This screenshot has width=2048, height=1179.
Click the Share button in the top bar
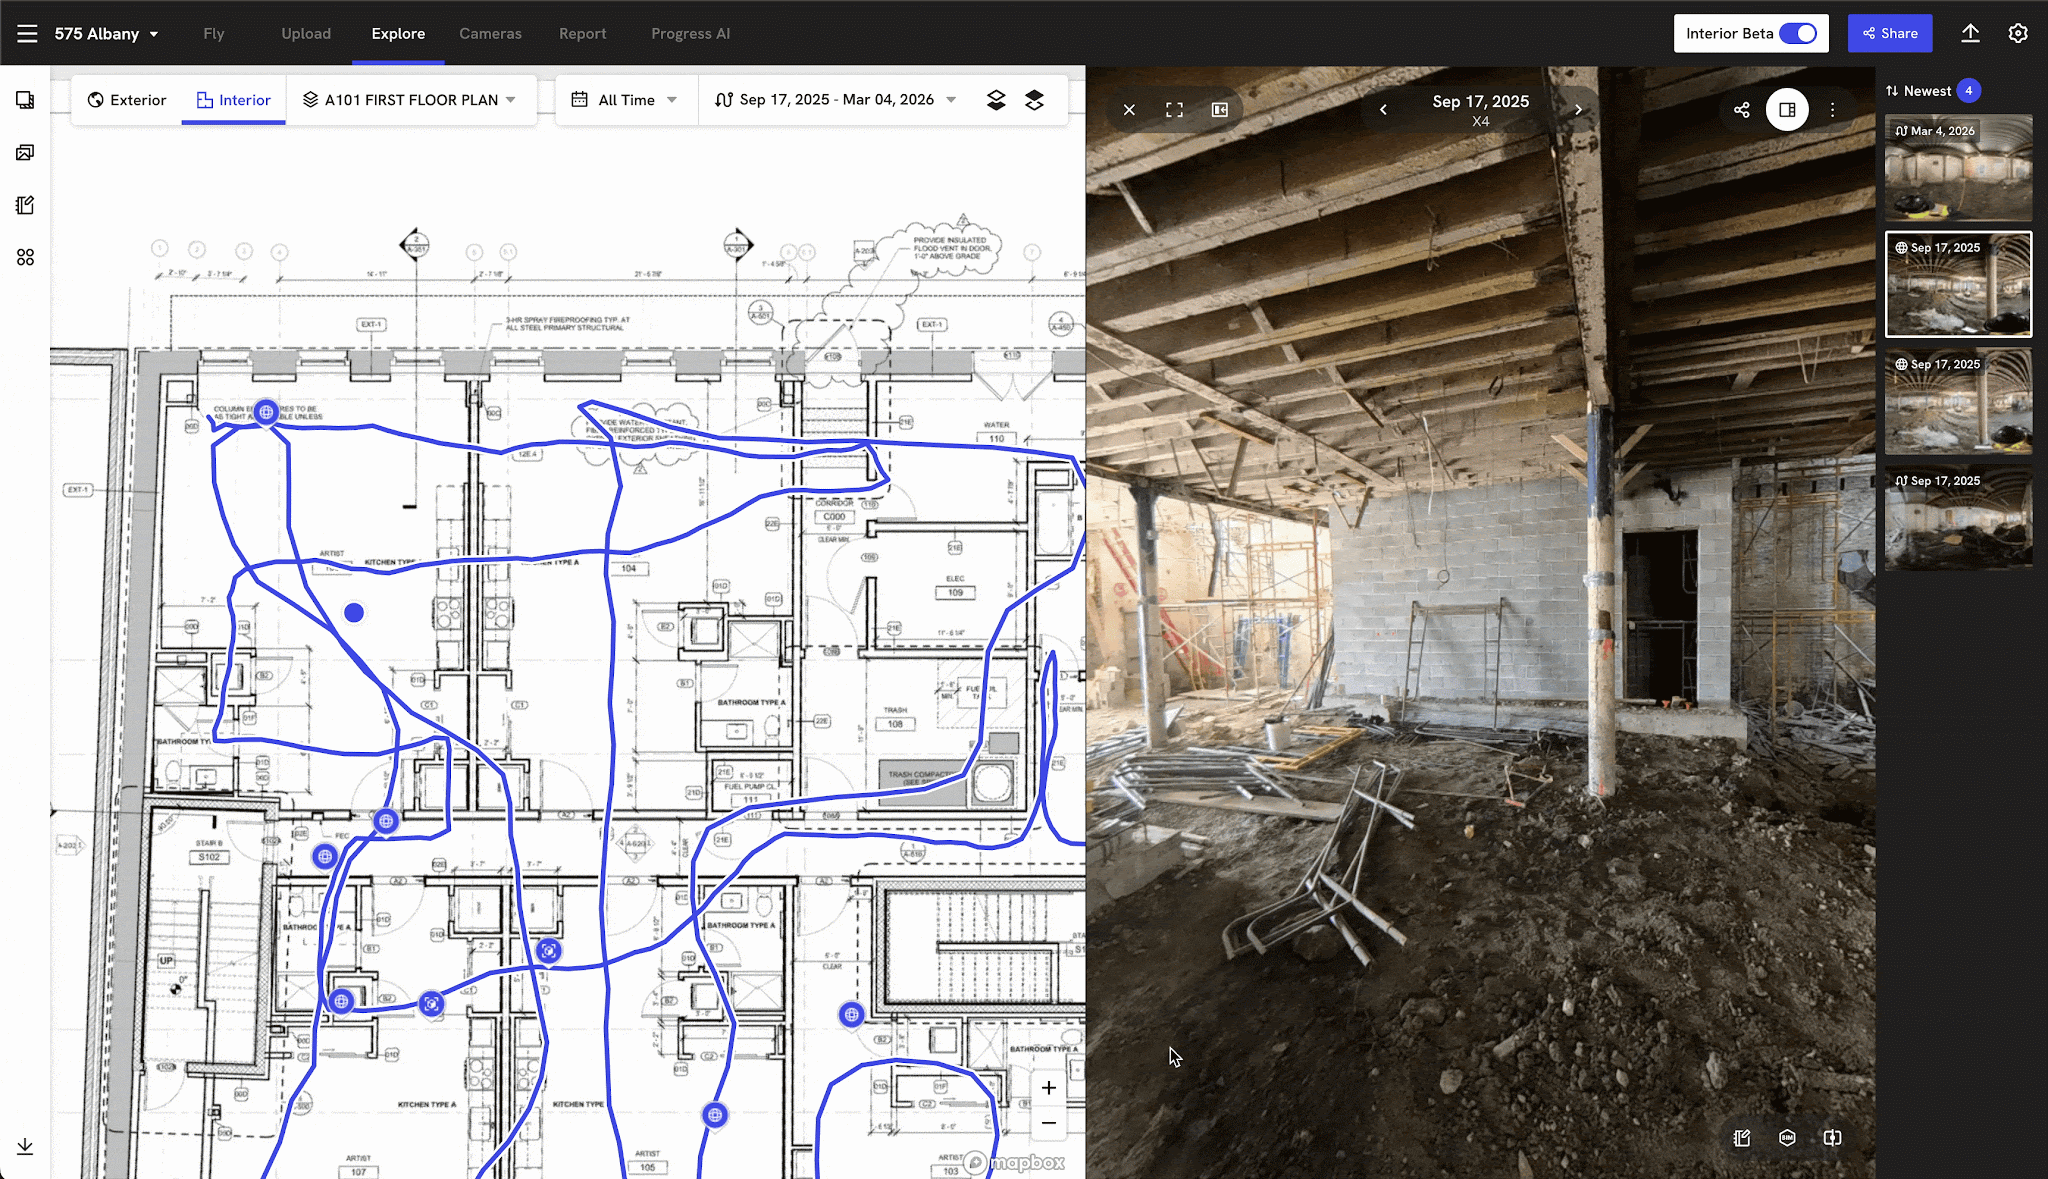click(1890, 33)
